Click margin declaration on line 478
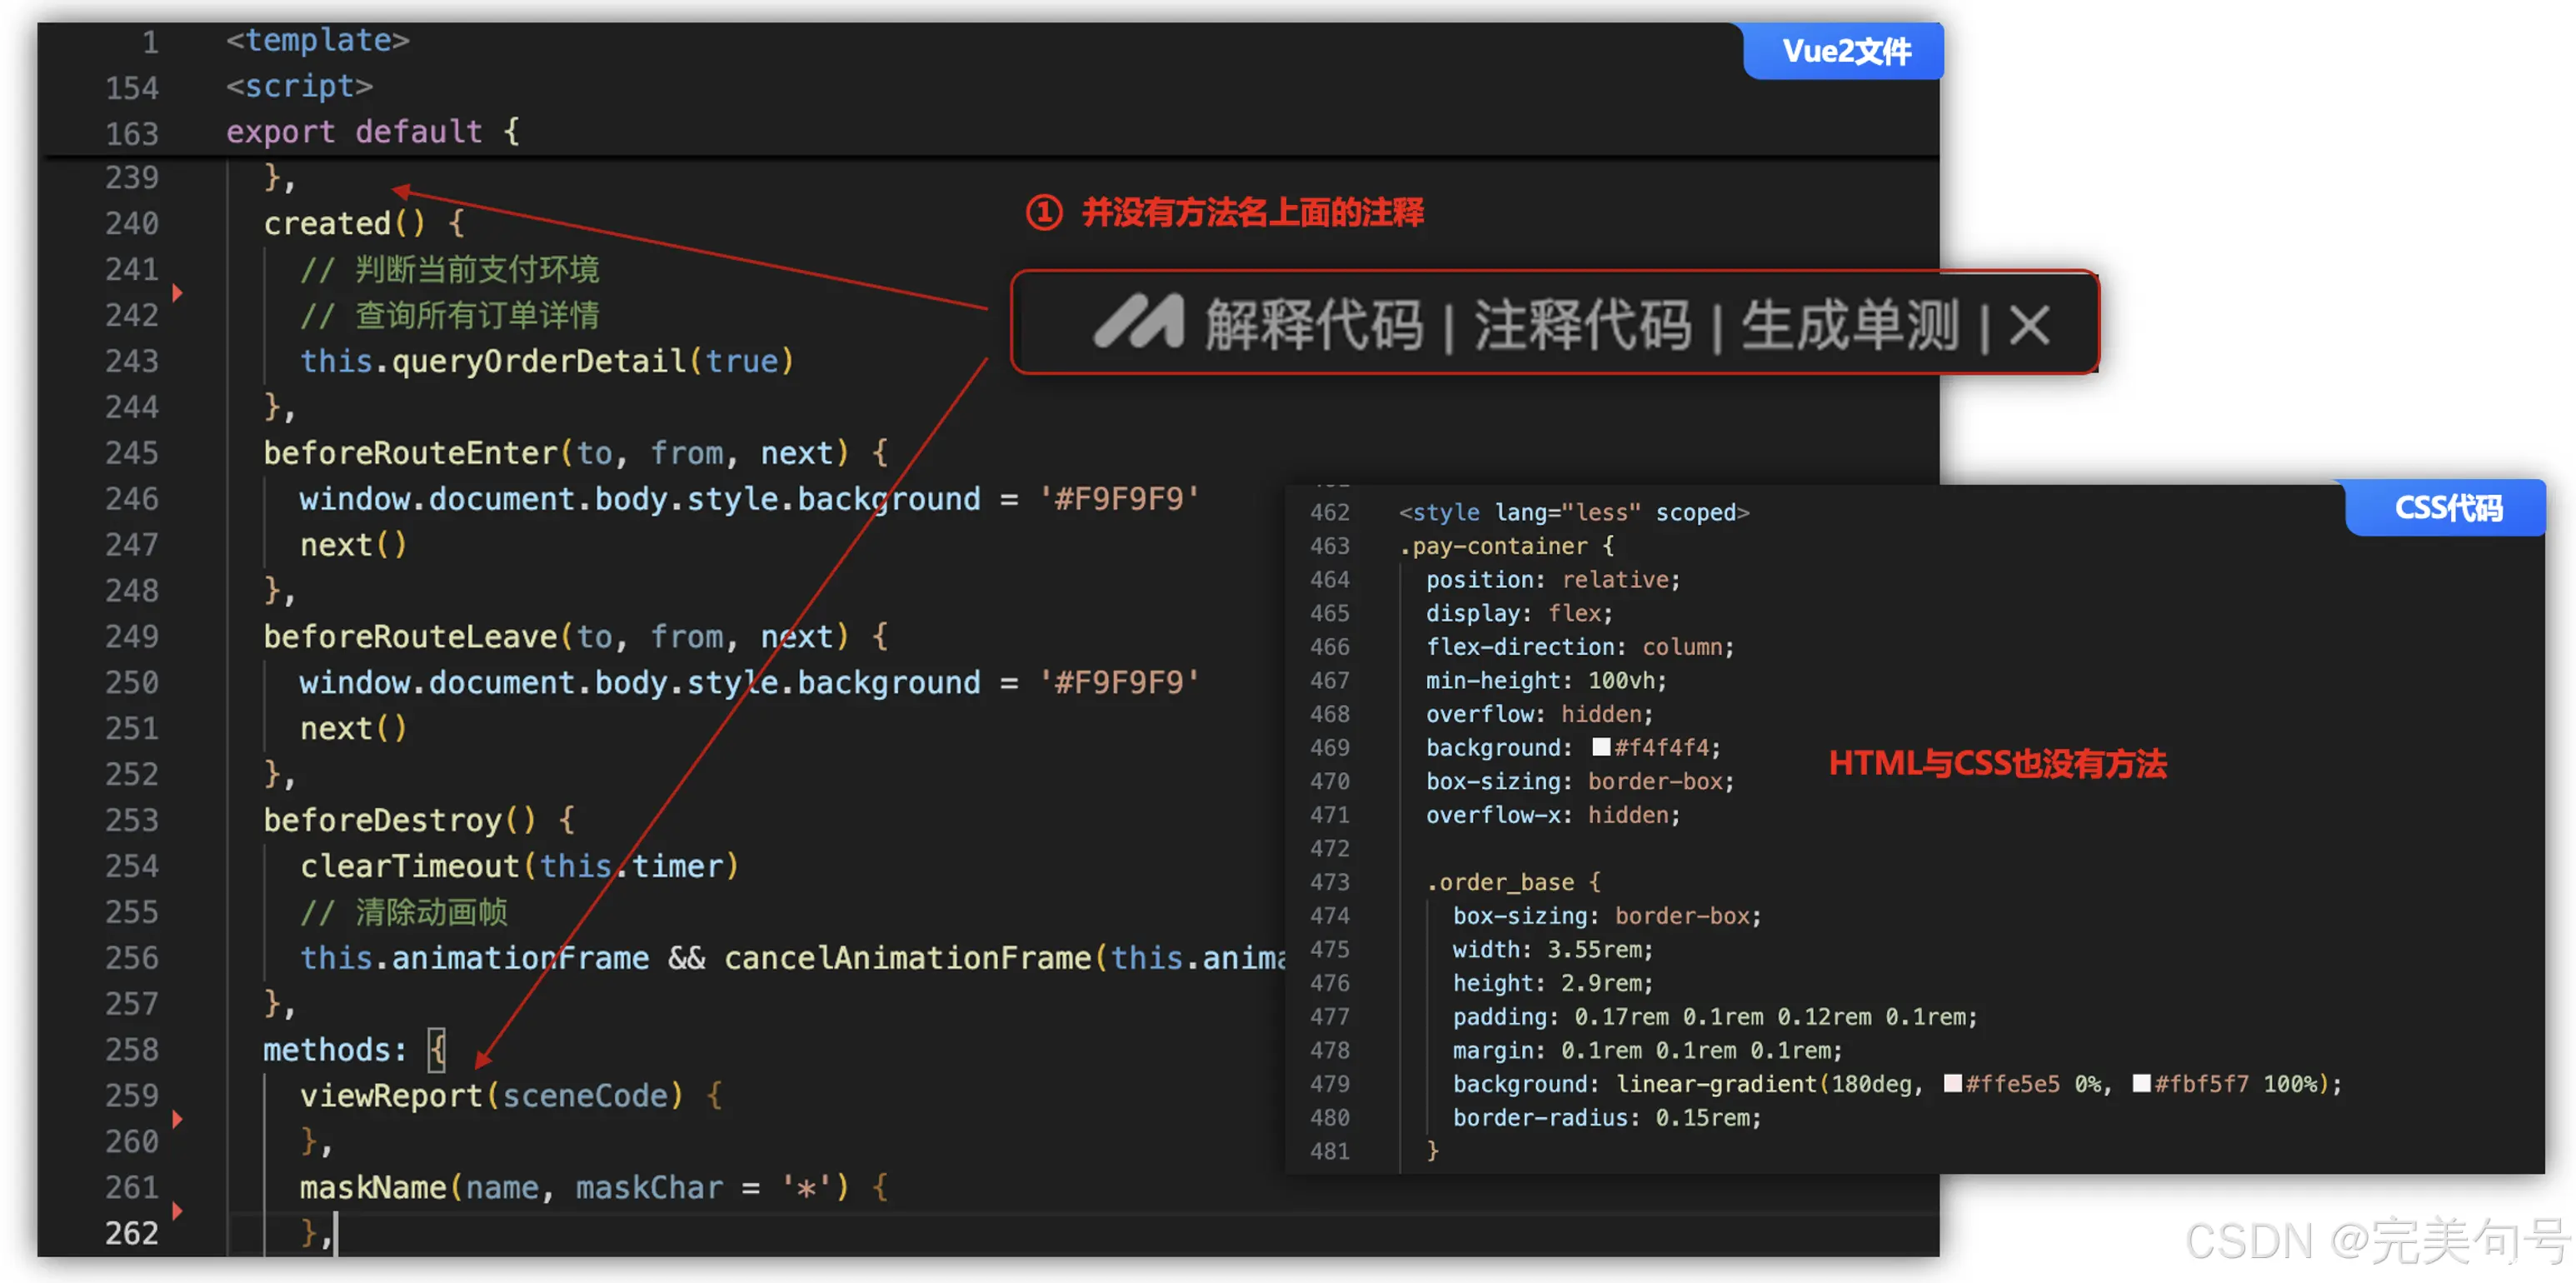This screenshot has width=2576, height=1283. 1647,1050
